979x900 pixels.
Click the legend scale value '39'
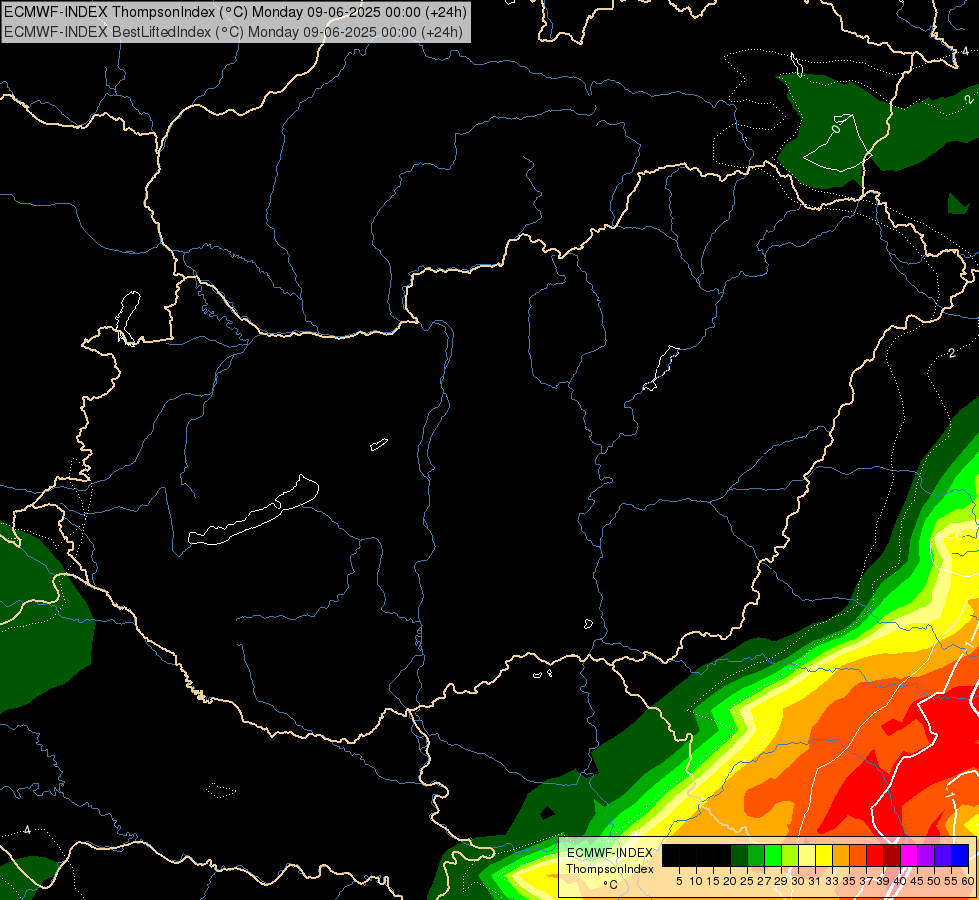883,881
